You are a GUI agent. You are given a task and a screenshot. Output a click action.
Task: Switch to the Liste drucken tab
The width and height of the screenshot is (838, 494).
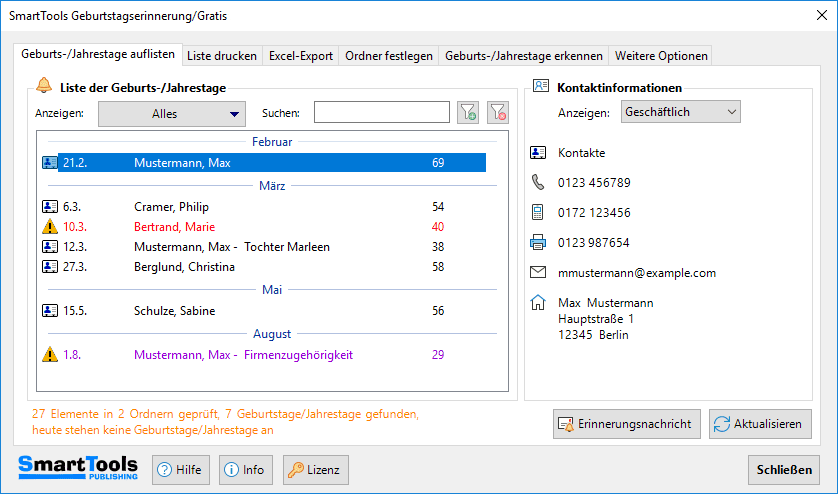(222, 56)
